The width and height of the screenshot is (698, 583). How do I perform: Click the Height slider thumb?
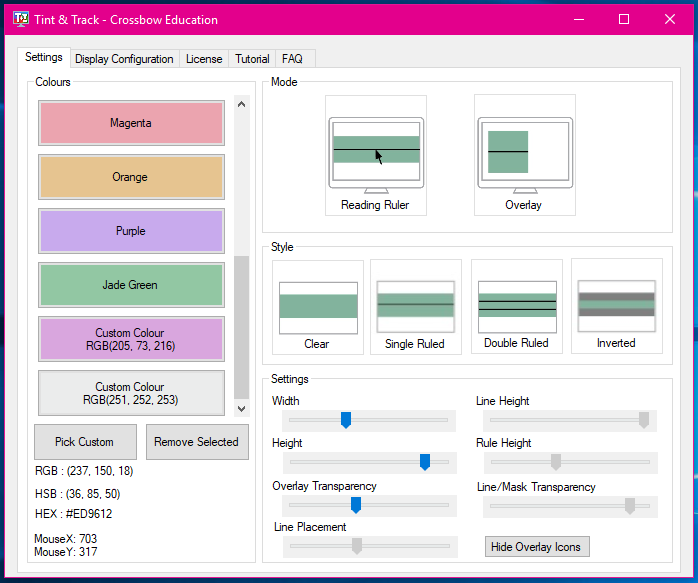pos(425,462)
